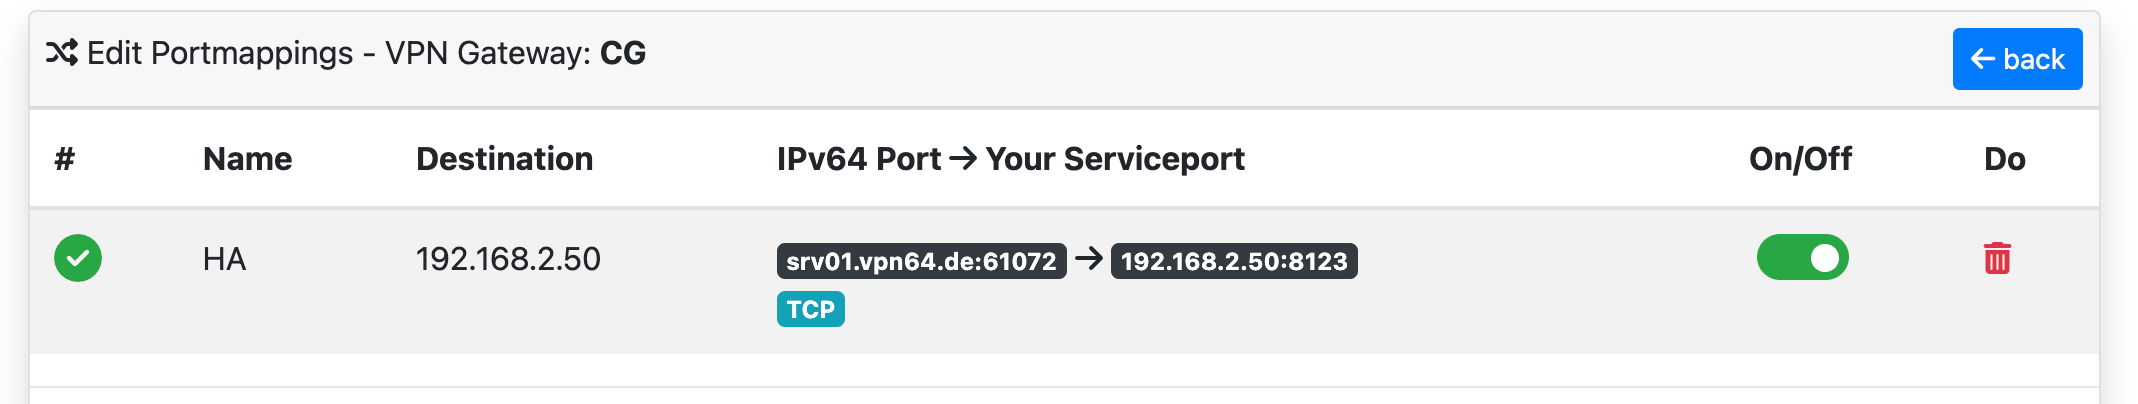2138x404 pixels.
Task: Click the 192.168.2.50 destination address
Action: click(508, 260)
